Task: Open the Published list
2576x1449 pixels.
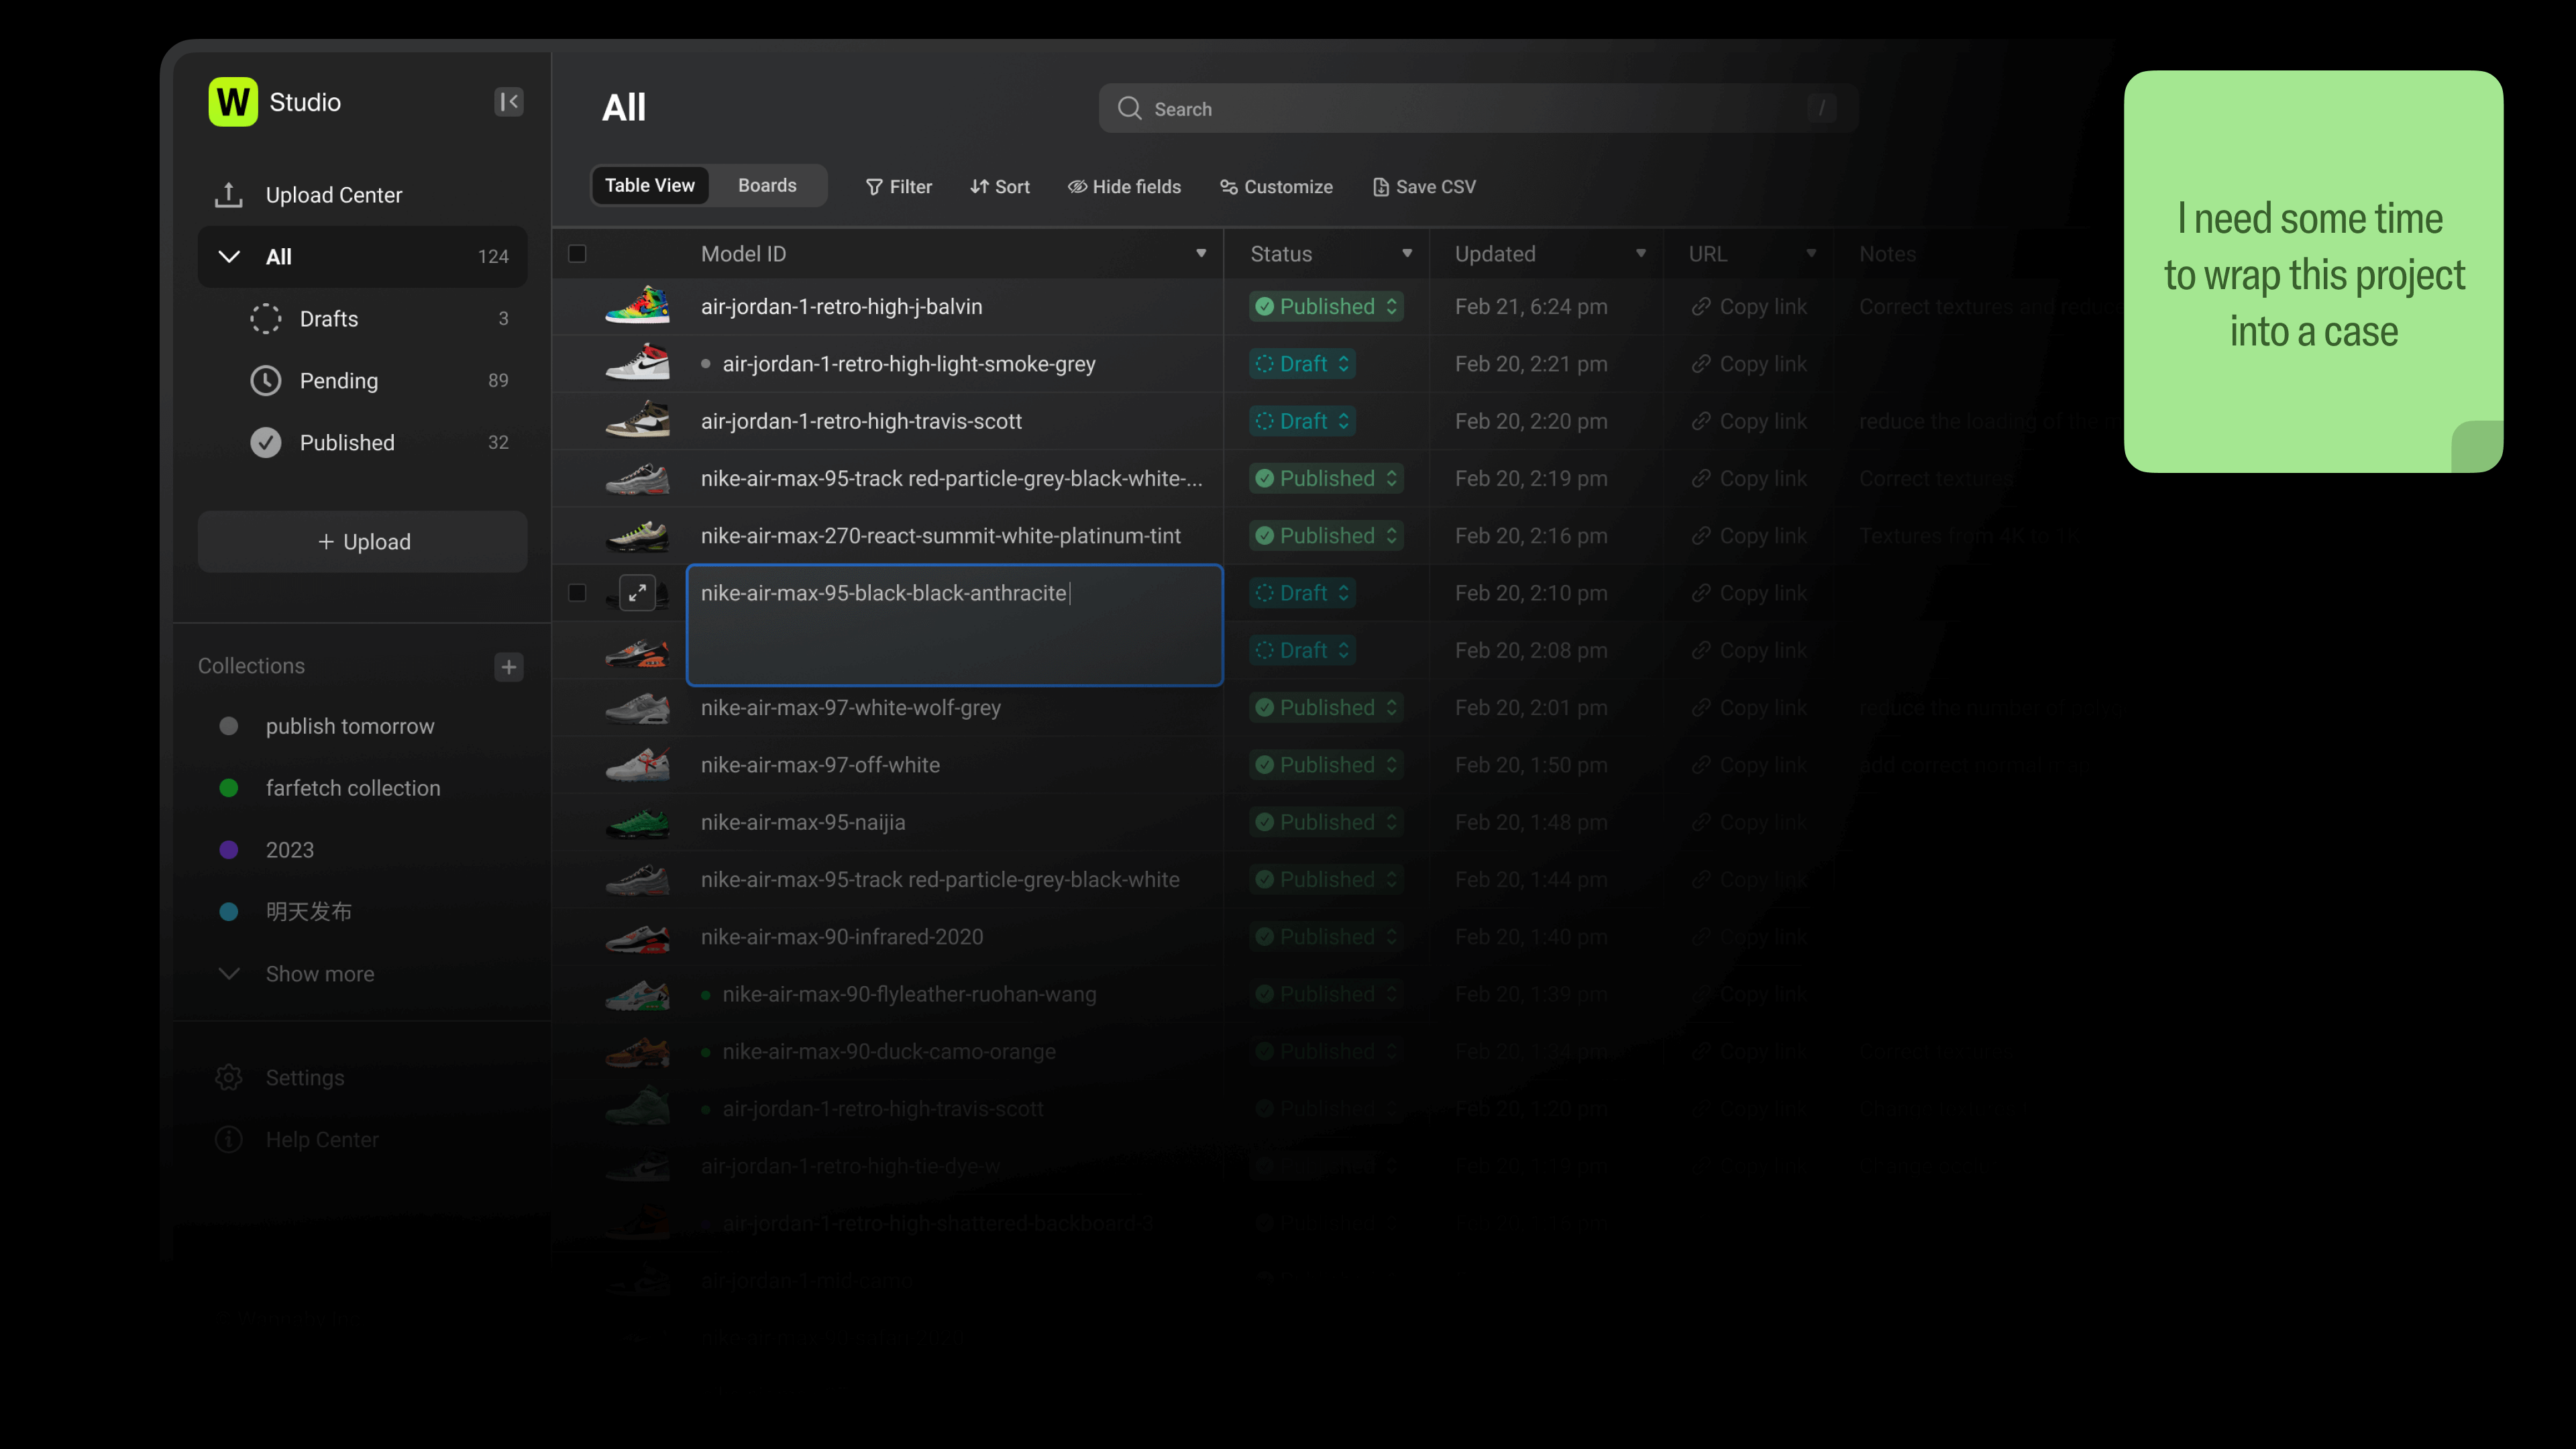Action: tap(362, 443)
